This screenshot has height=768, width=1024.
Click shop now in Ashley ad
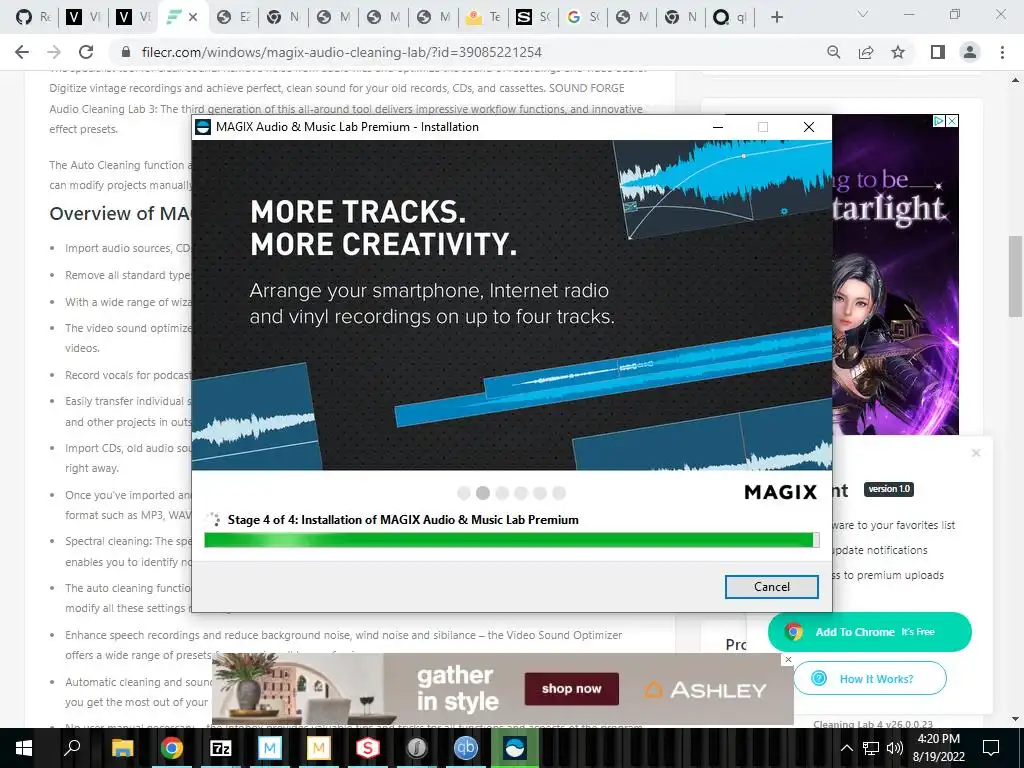coord(571,689)
